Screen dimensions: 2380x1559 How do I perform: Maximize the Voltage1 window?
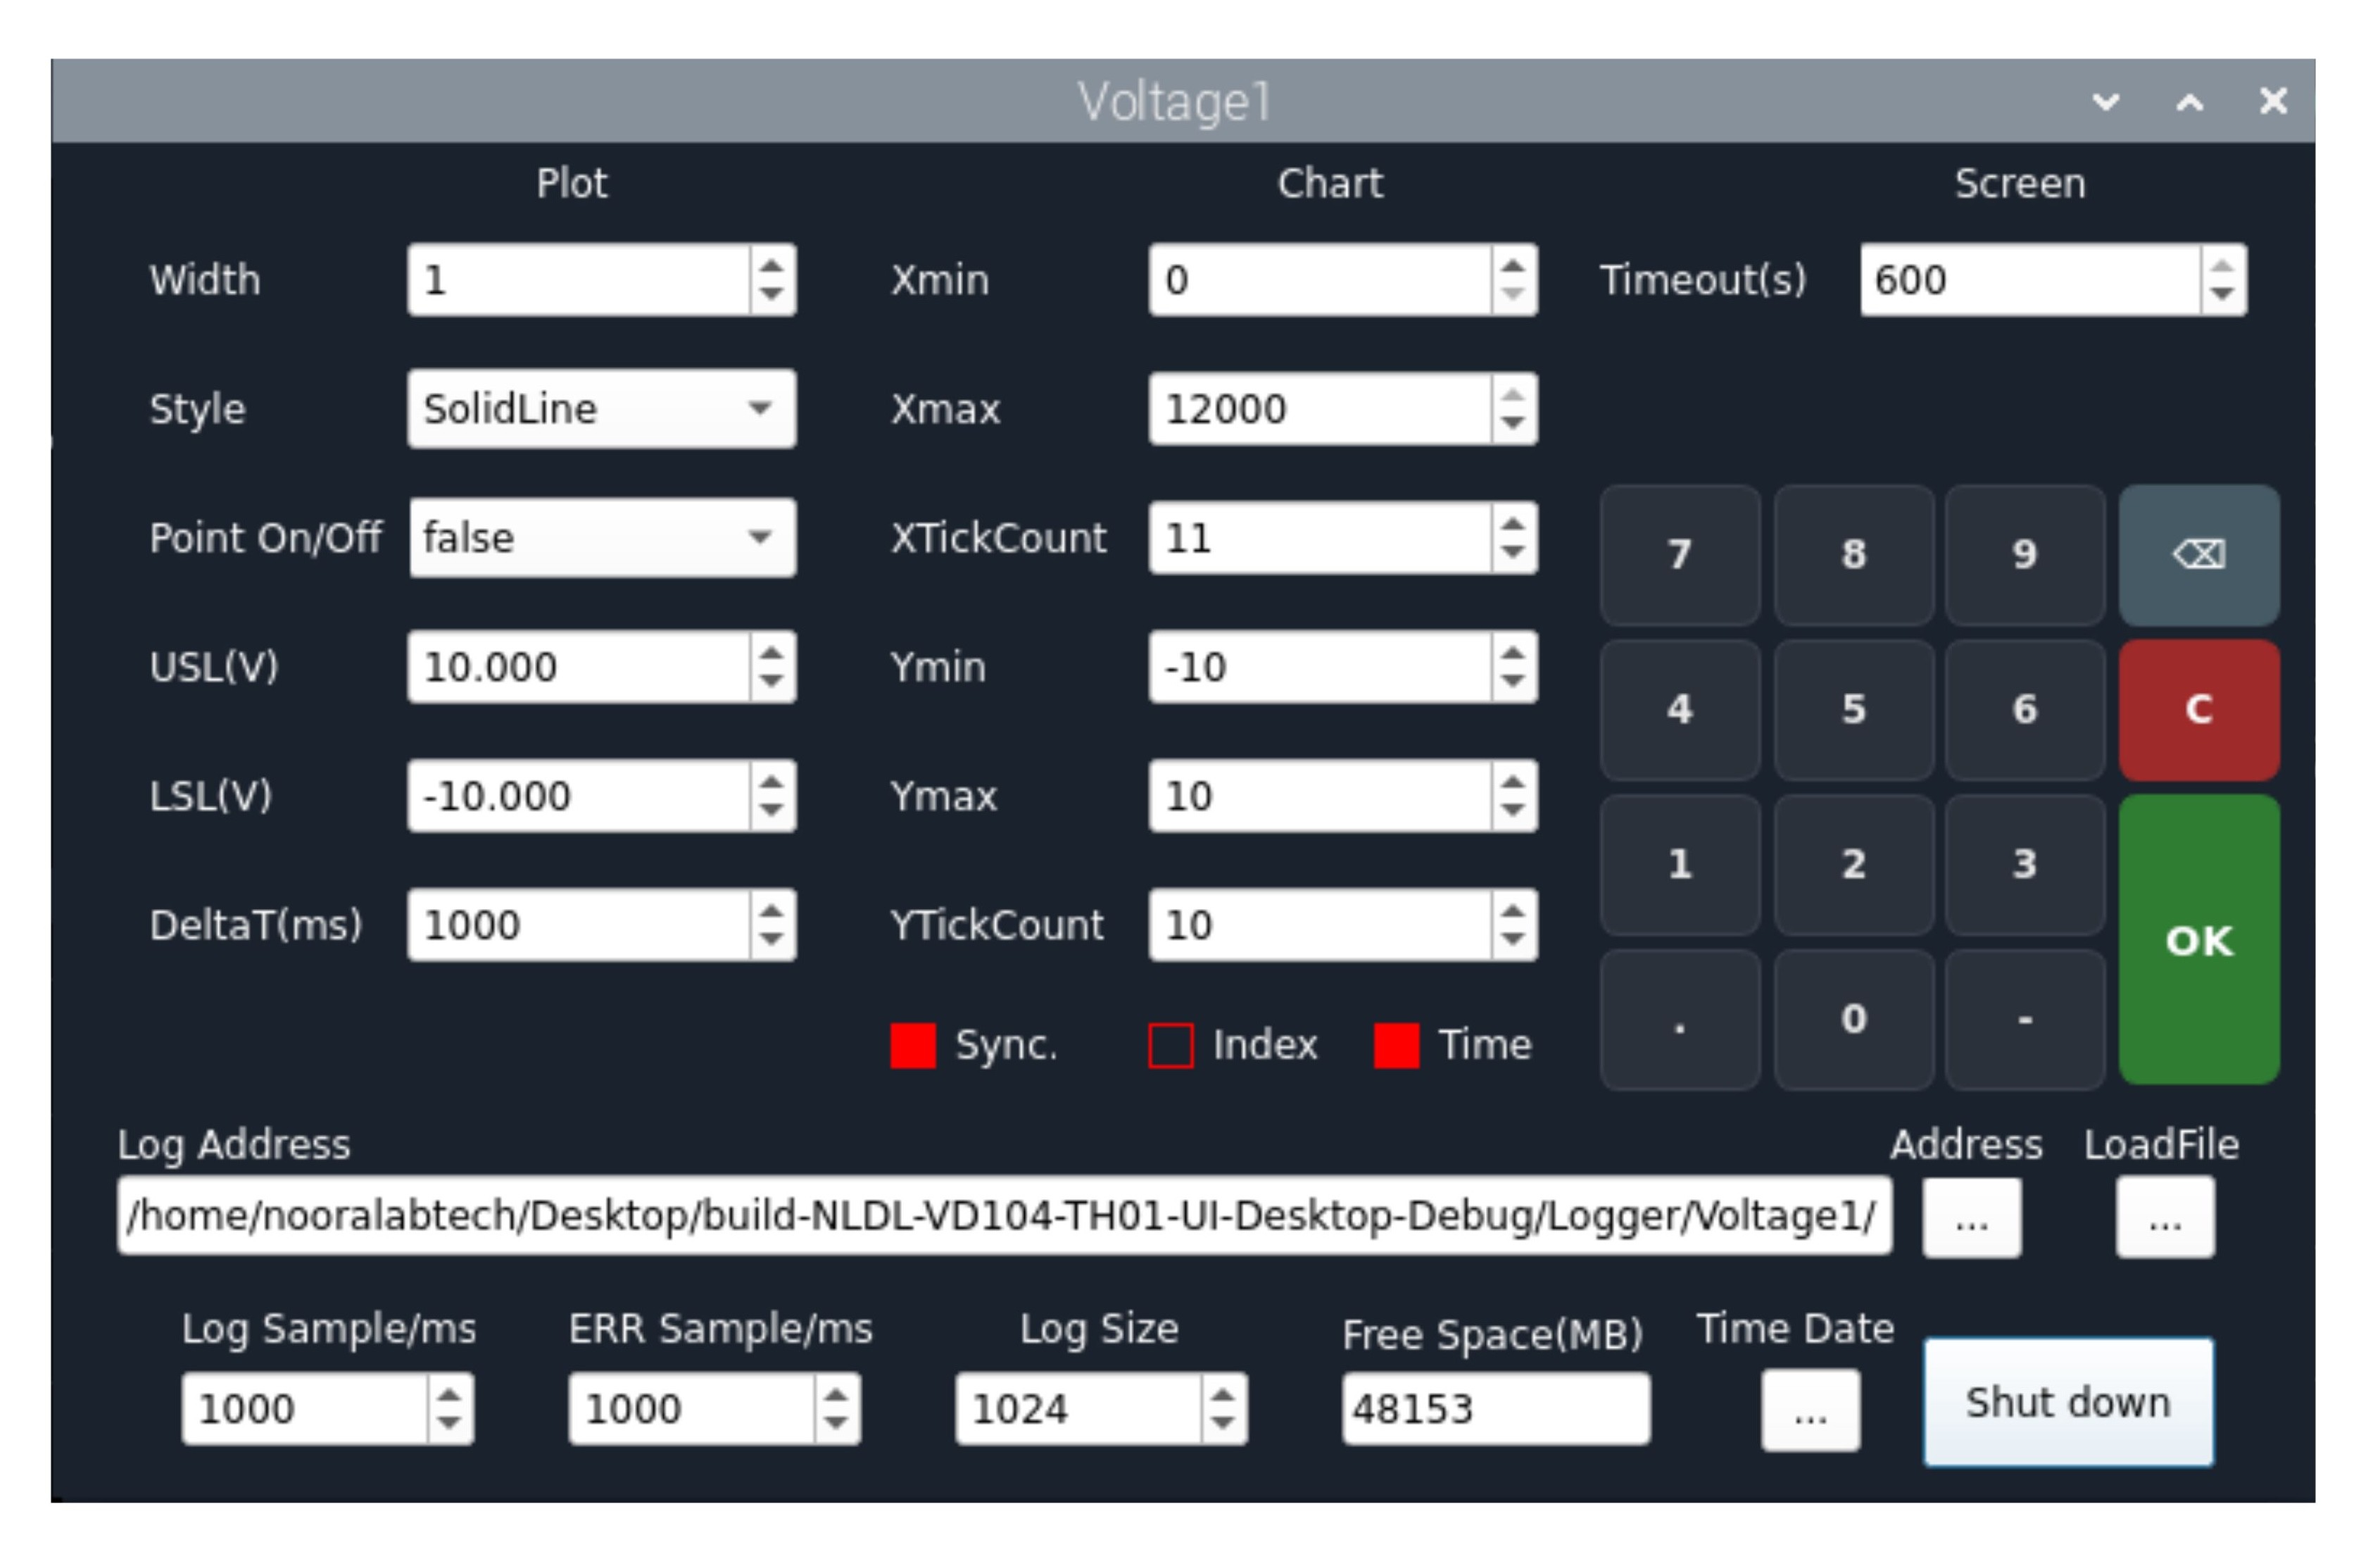point(2190,101)
